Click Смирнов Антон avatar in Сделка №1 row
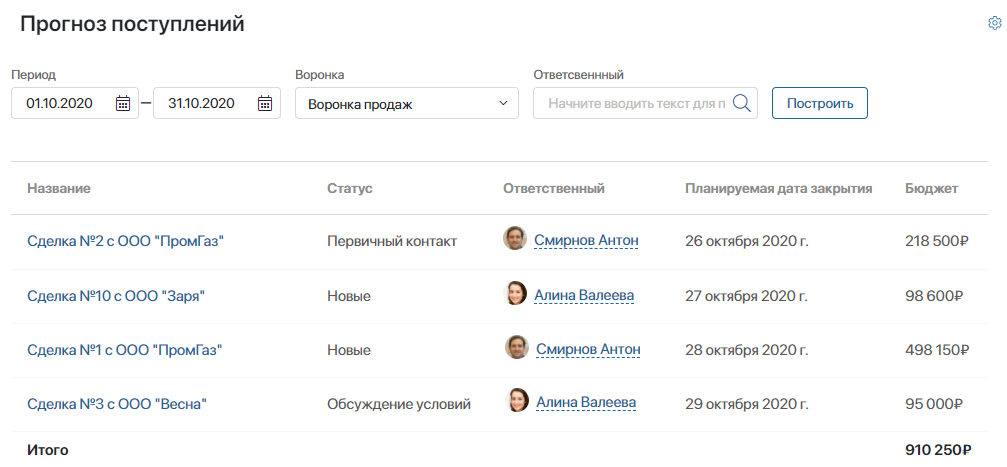Screen dimensions: 1007x467 point(517,347)
